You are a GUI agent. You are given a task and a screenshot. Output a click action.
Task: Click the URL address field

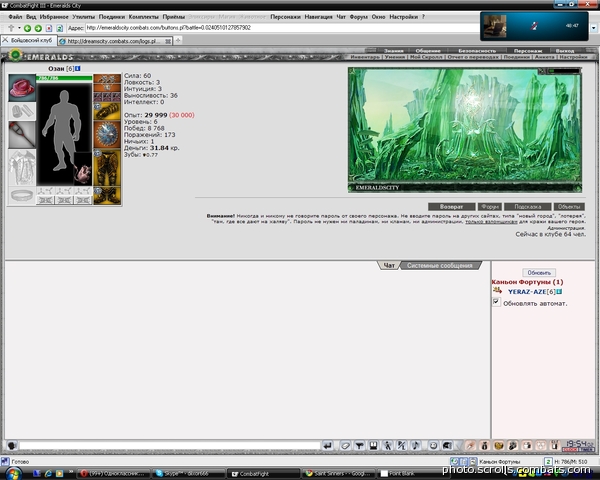[x=281, y=28]
